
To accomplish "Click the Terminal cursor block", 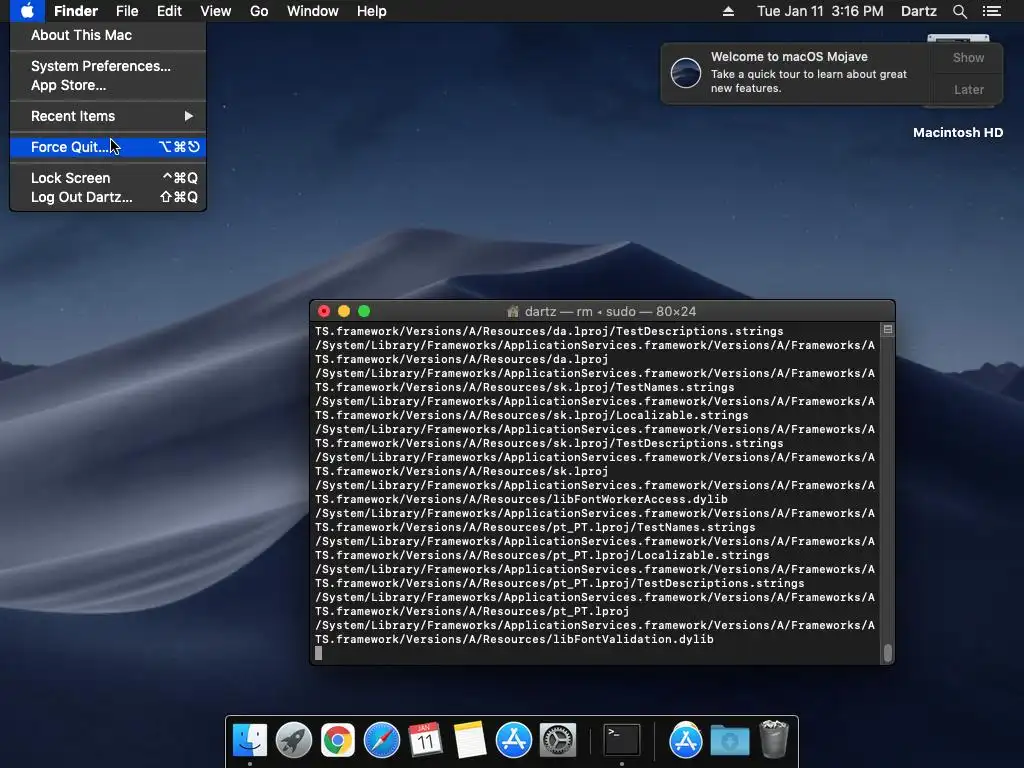I will tap(319, 653).
